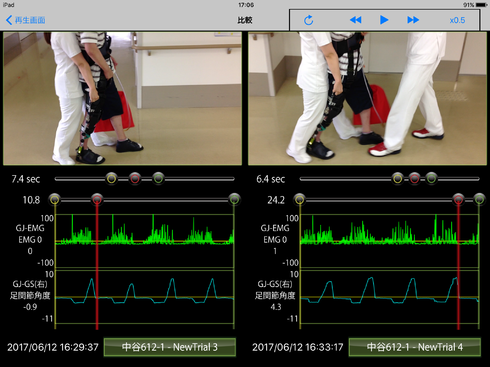Screen dimensions: 490x367
Task: Select red marker on right 6.4 sec slider
Action: pyautogui.click(x=414, y=179)
